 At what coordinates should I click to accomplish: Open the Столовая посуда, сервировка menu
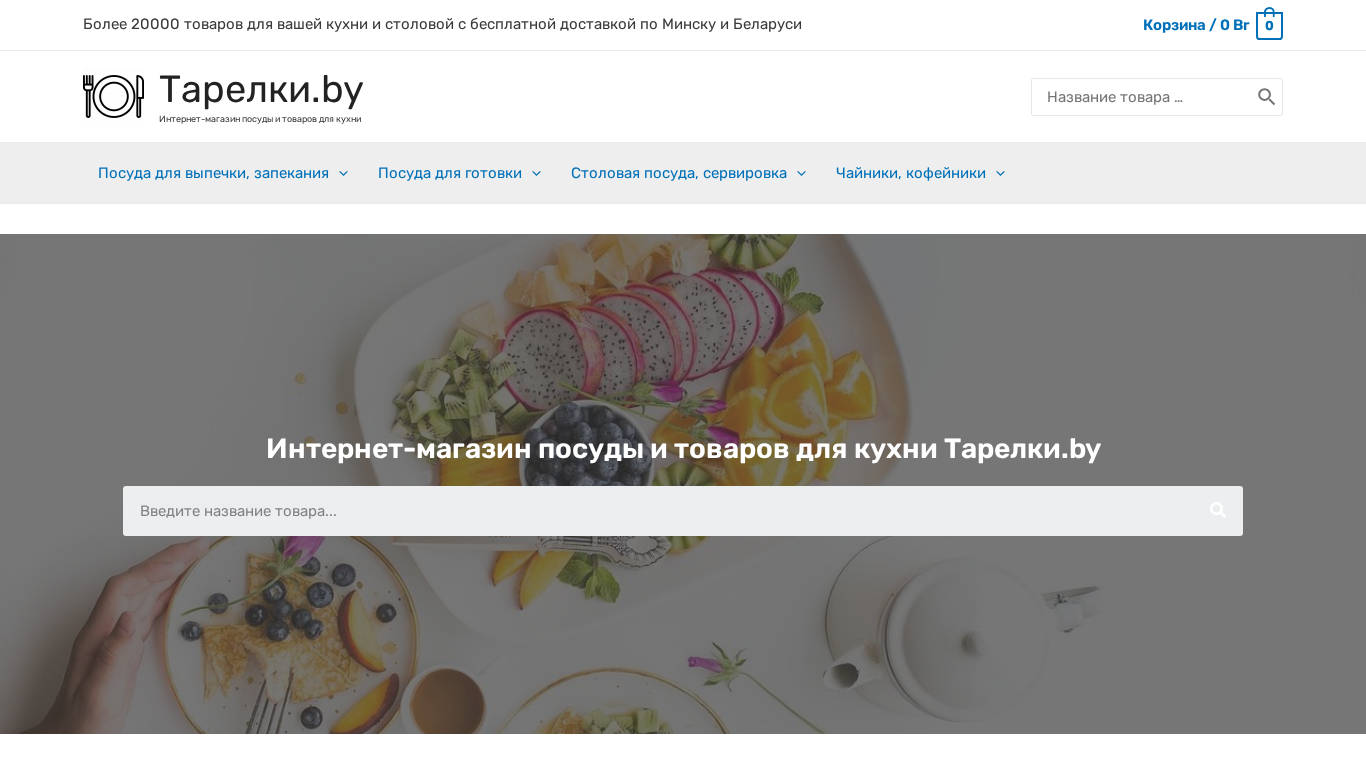click(679, 173)
